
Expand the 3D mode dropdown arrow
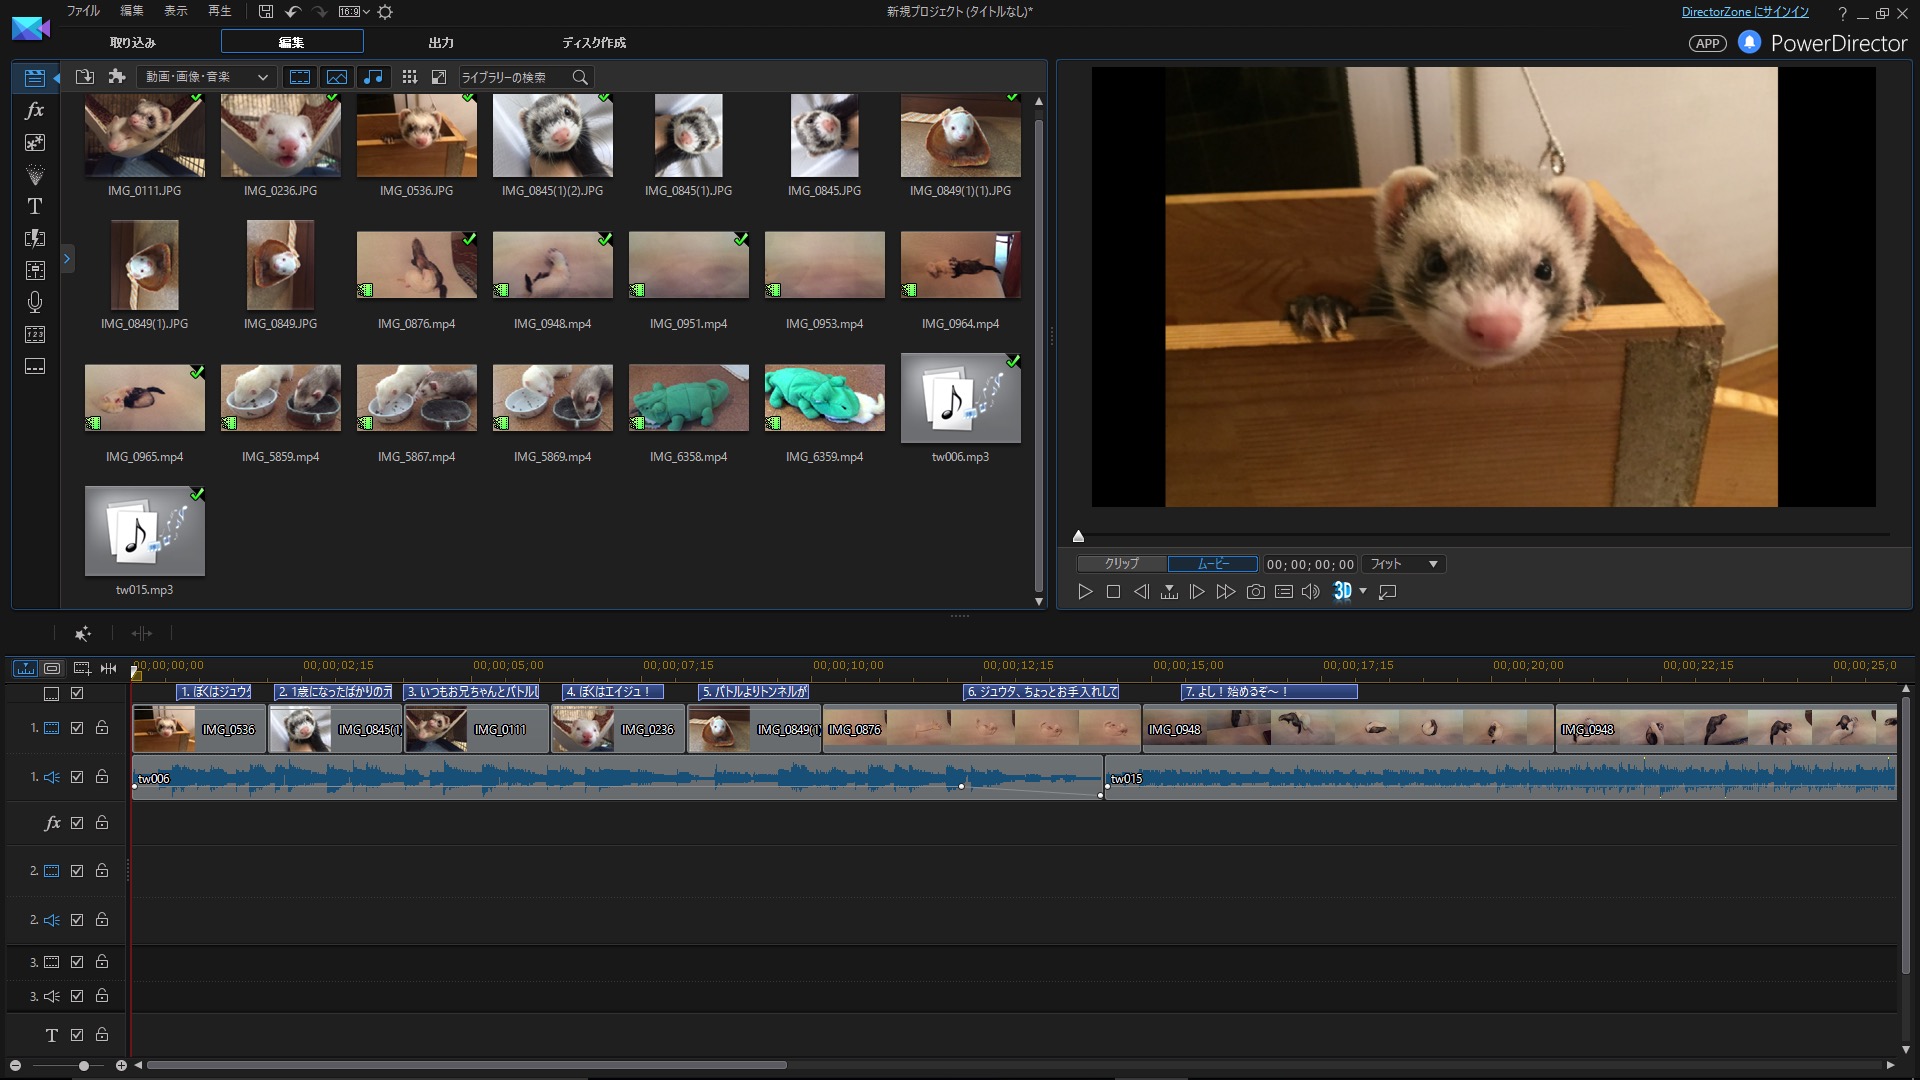pos(1363,591)
